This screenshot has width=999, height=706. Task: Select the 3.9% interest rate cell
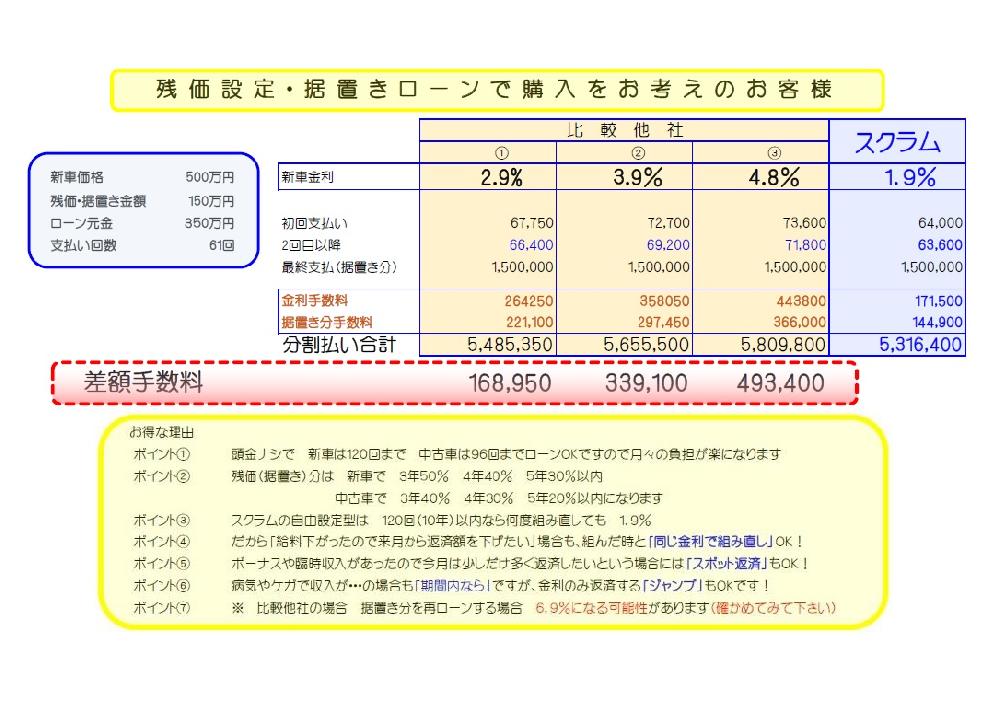(638, 177)
